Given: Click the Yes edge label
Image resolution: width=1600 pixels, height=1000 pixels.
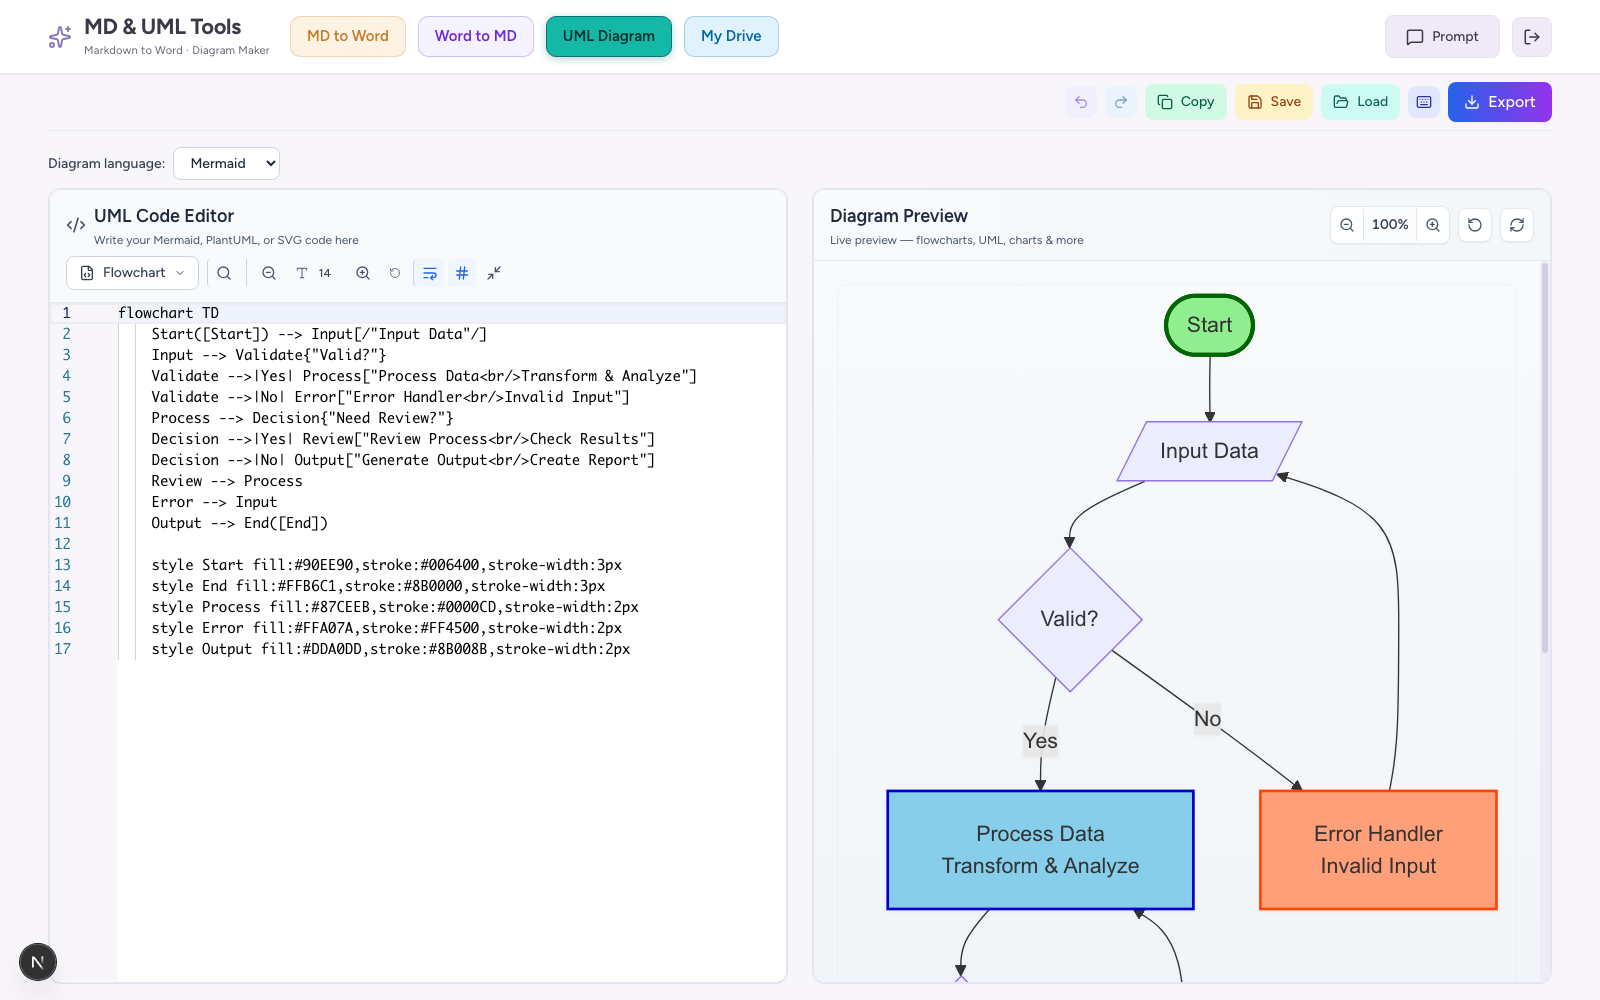Looking at the screenshot, I should pos(1040,741).
